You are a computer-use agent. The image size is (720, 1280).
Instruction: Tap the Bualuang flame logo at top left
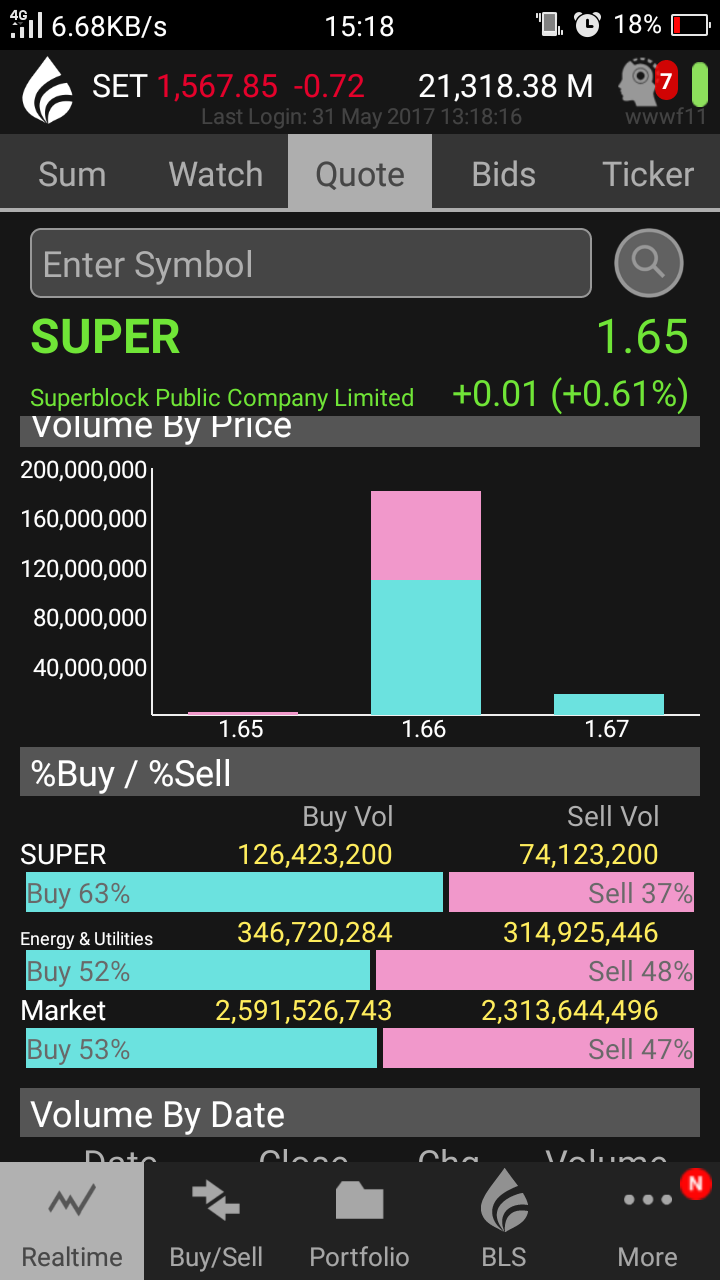click(x=47, y=90)
